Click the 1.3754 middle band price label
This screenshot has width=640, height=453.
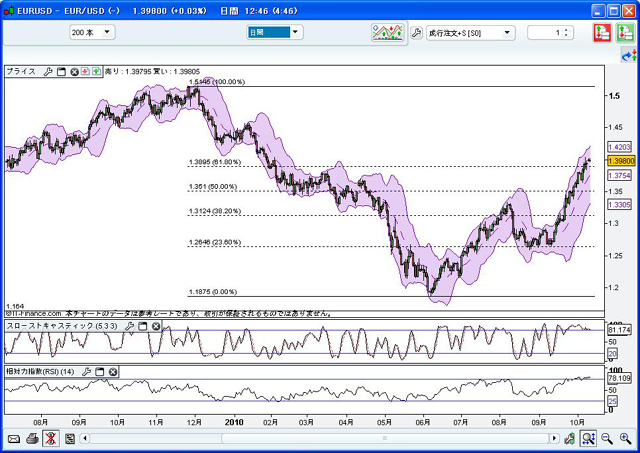[619, 175]
